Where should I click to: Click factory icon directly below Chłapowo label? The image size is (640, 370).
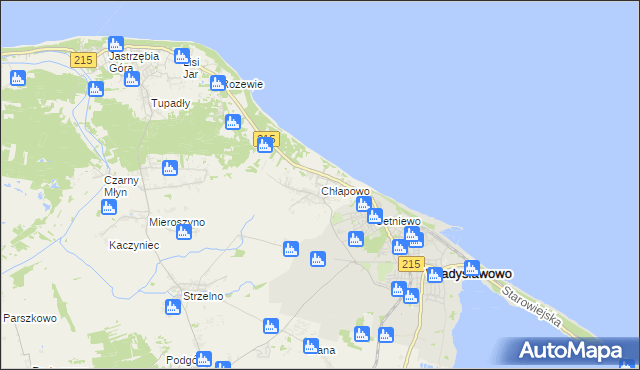[364, 204]
